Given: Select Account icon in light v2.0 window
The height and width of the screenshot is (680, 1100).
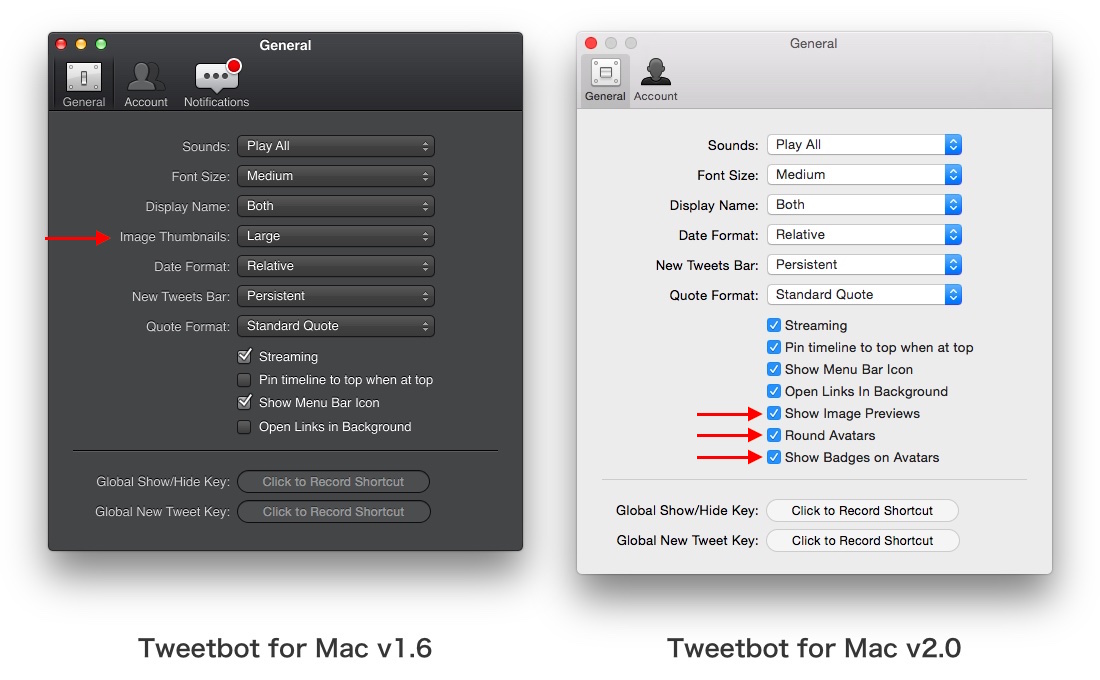Looking at the screenshot, I should coord(655,80).
